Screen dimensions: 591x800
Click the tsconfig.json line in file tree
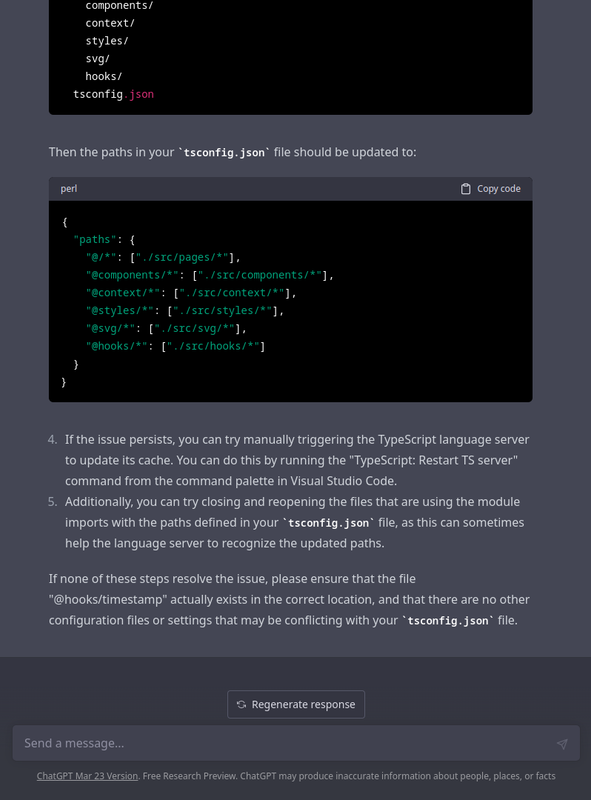pyautogui.click(x=113, y=94)
